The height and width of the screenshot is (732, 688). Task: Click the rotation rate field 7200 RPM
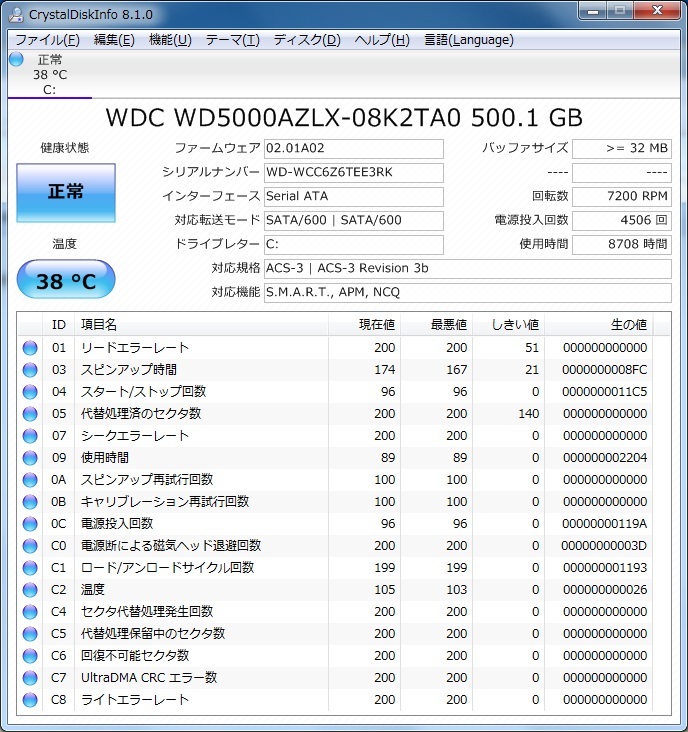pyautogui.click(x=622, y=197)
